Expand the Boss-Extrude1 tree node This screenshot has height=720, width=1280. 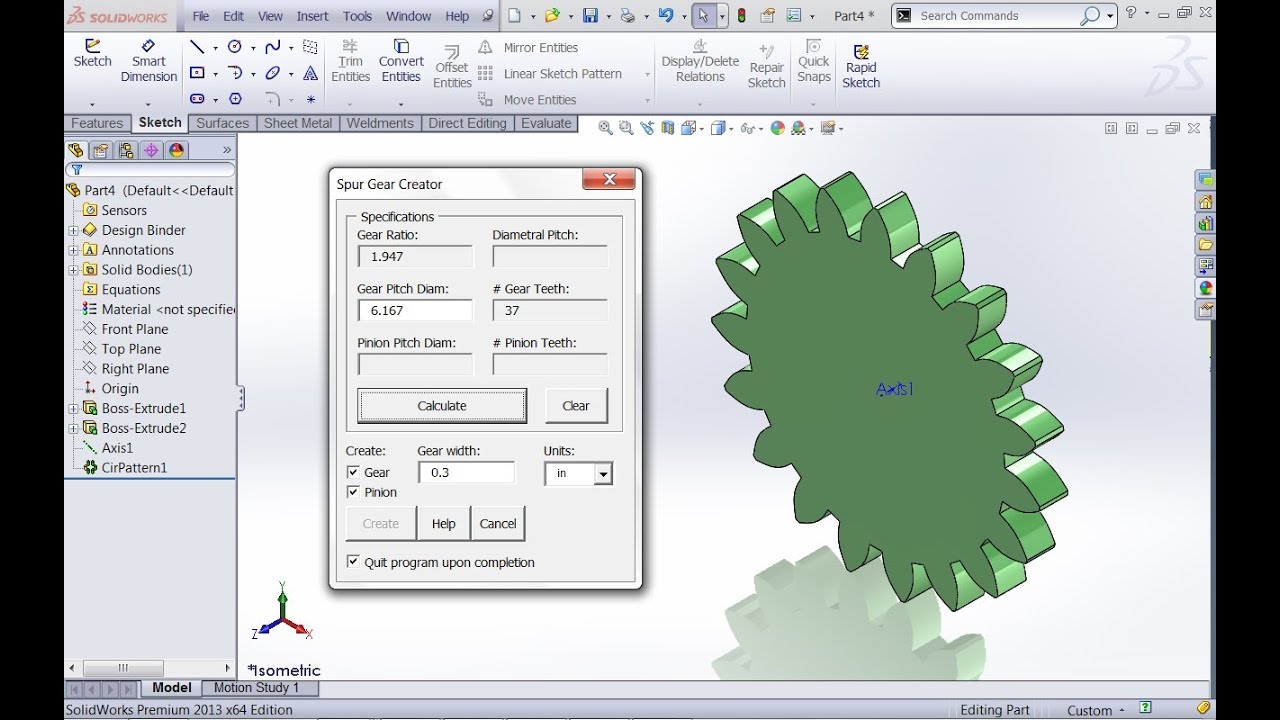pyautogui.click(x=73, y=408)
